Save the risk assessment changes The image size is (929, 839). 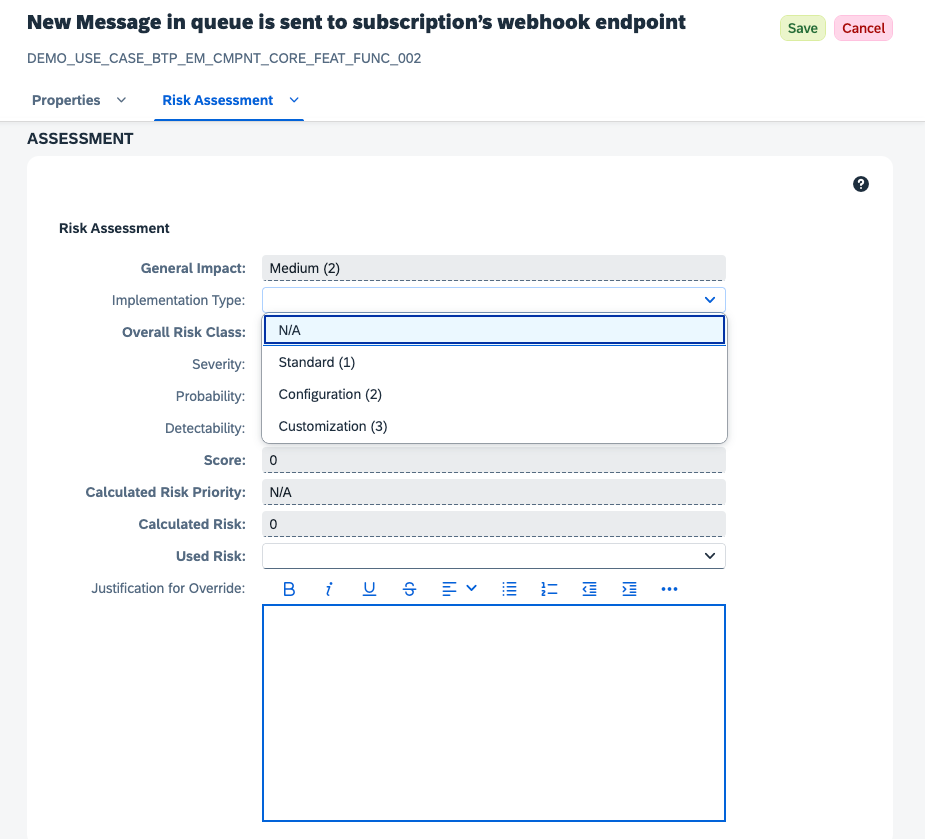point(802,28)
